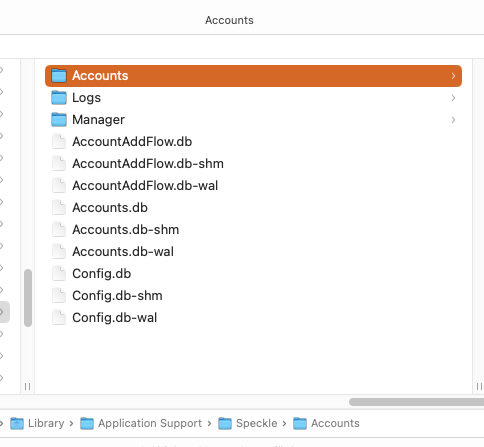Screen dimensions: 484x447
Task: Expand the Manager folder chevron
Action: click(453, 120)
